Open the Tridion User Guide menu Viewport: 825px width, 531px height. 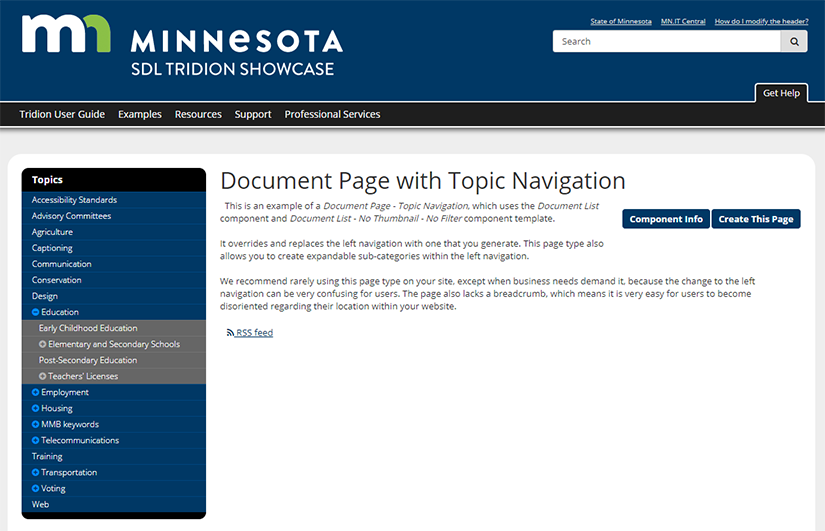[62, 114]
